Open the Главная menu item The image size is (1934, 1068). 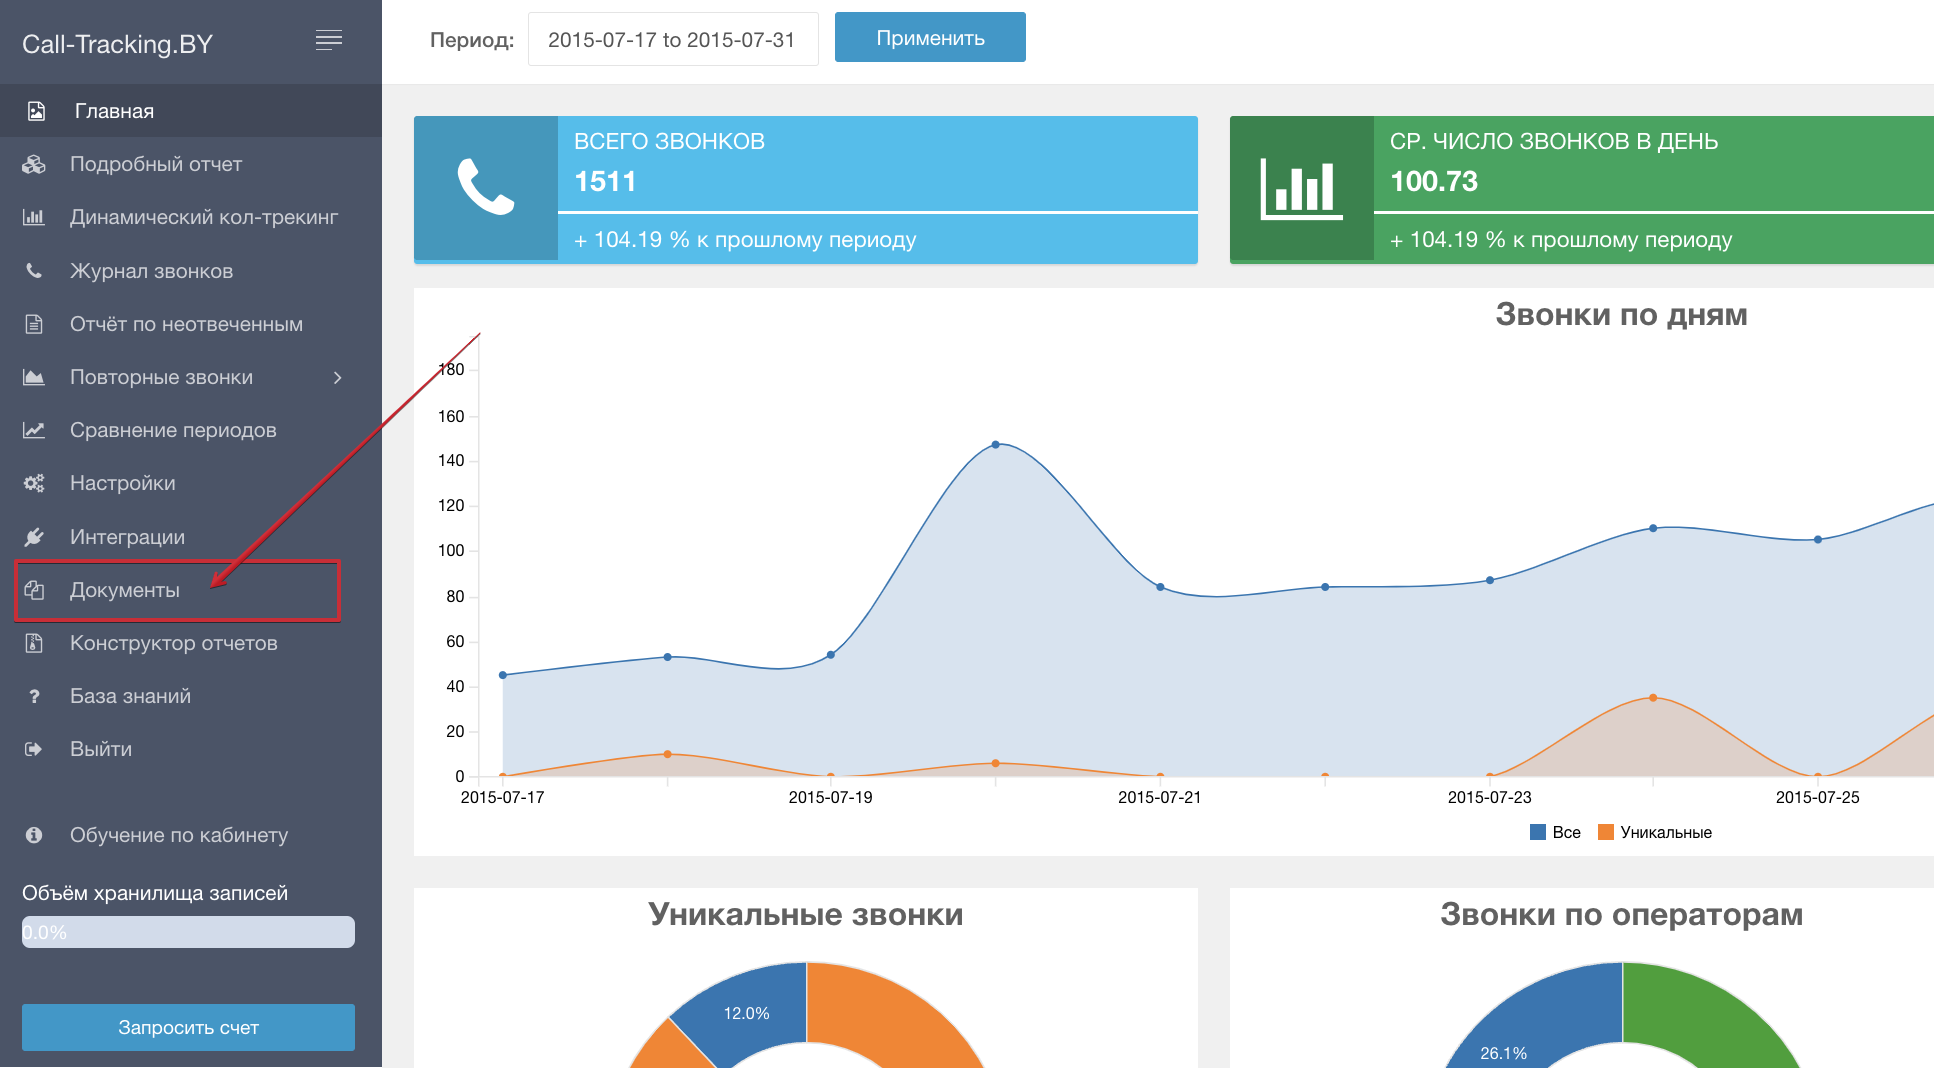pos(191,111)
